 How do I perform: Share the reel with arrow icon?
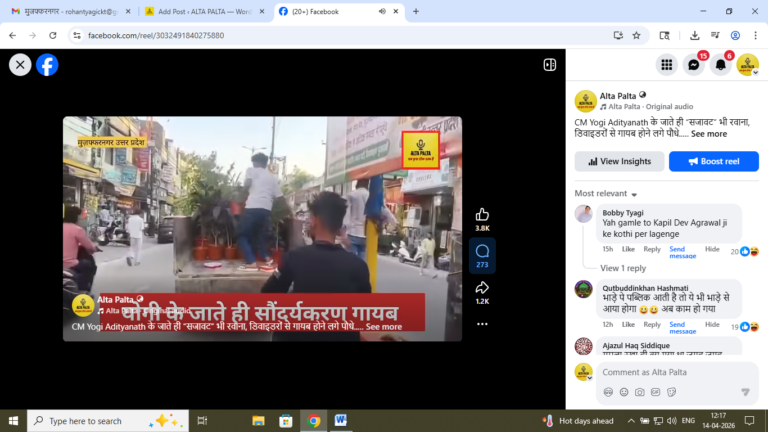(482, 288)
